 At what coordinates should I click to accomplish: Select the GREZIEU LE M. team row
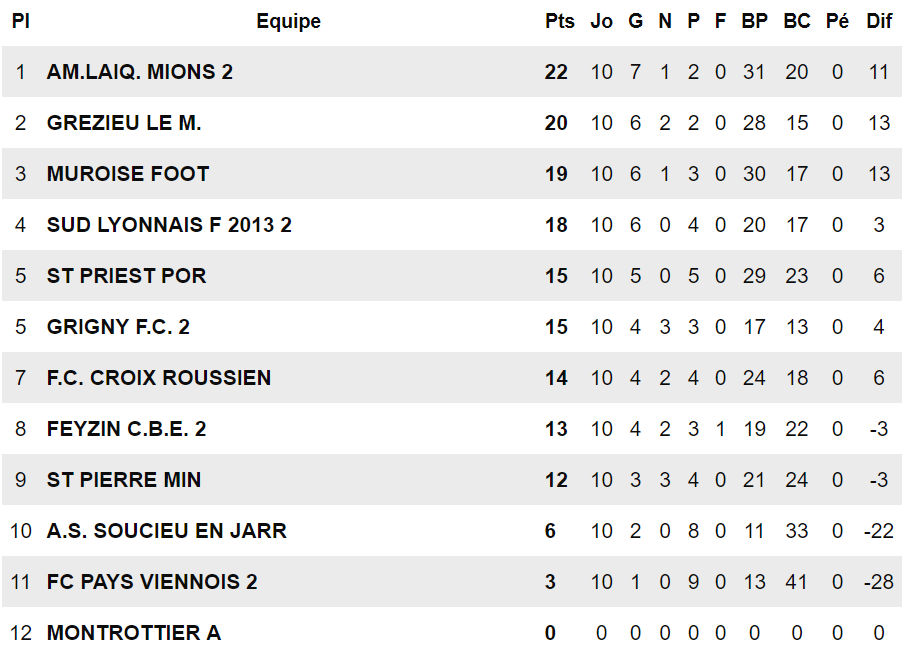[x=124, y=123]
